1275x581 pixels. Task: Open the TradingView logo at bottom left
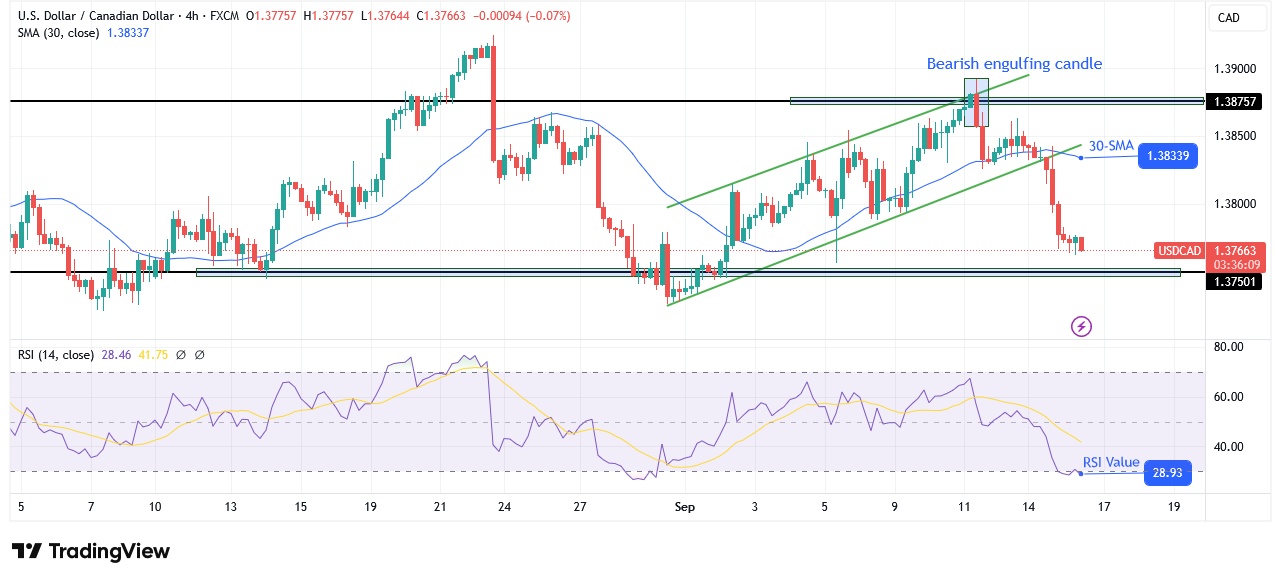point(90,551)
